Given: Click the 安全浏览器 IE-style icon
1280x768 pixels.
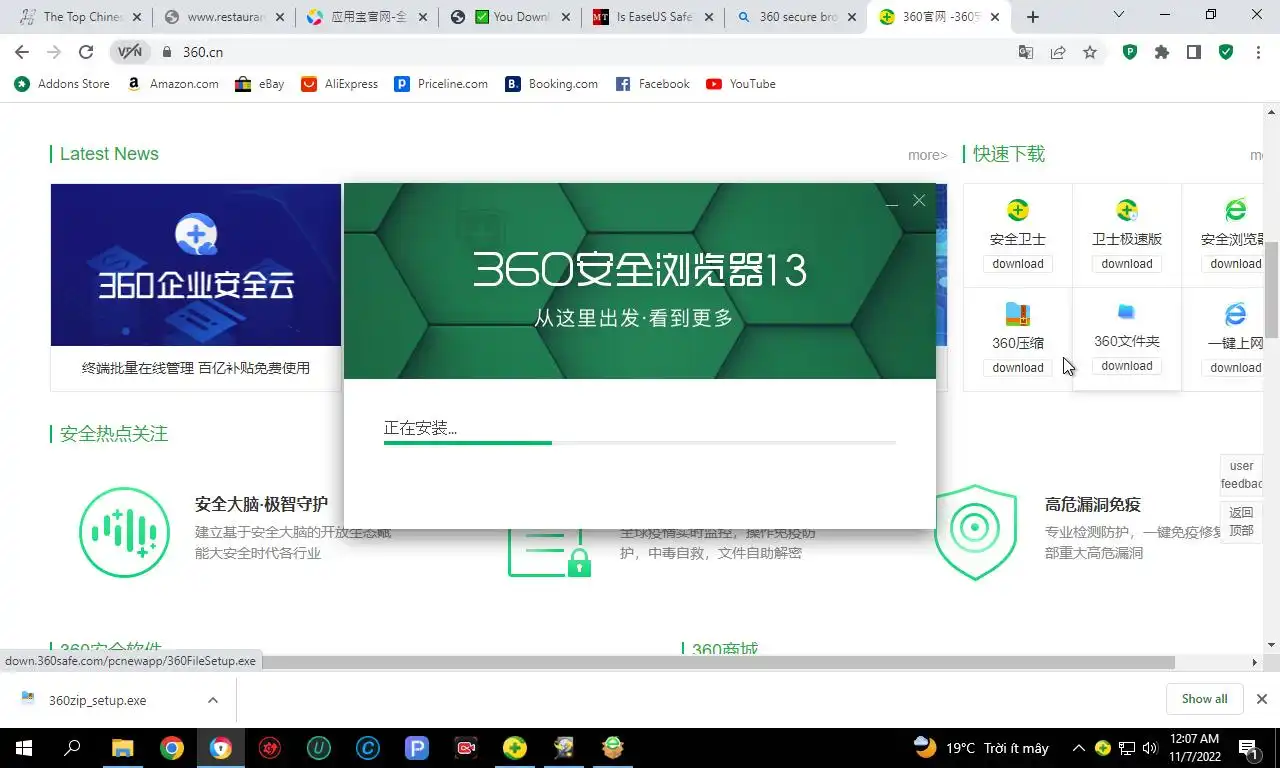Looking at the screenshot, I should pyautogui.click(x=1236, y=210).
